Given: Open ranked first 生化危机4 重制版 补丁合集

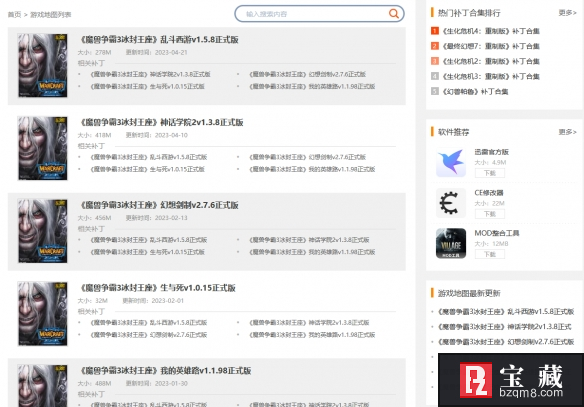Looking at the screenshot, I should point(491,31).
